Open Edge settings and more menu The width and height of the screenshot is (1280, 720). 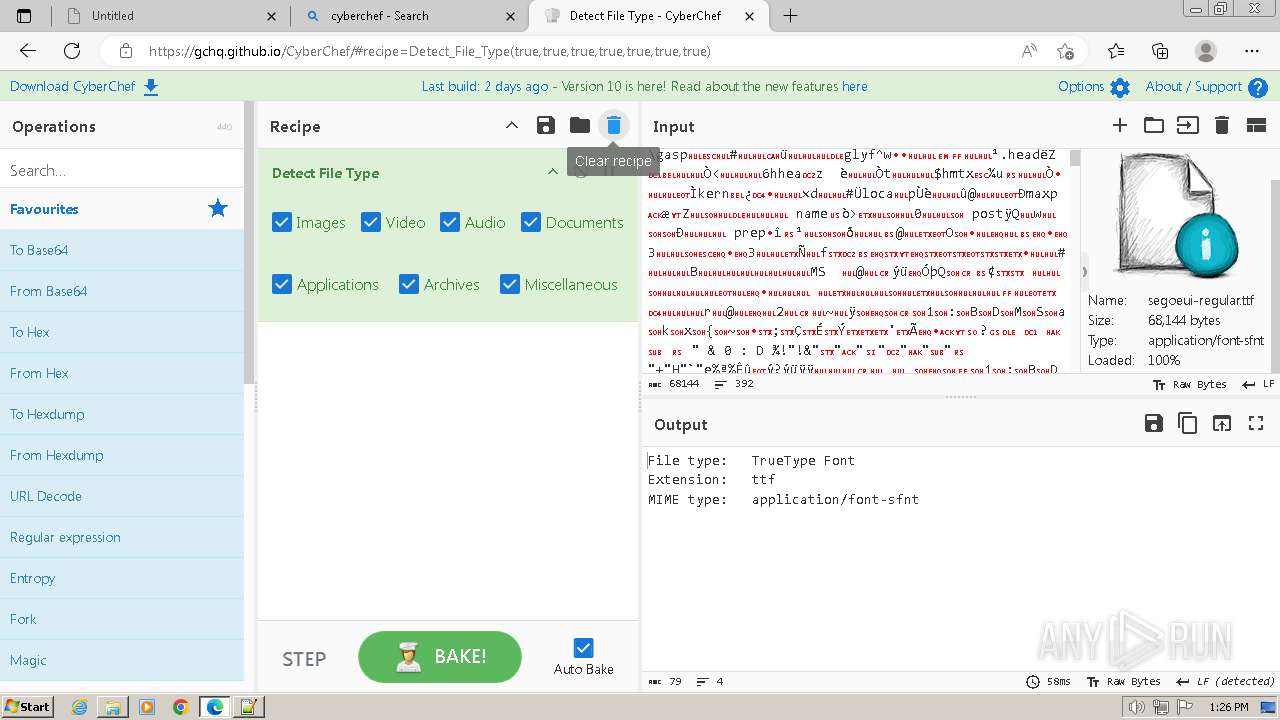pyautogui.click(x=1252, y=51)
